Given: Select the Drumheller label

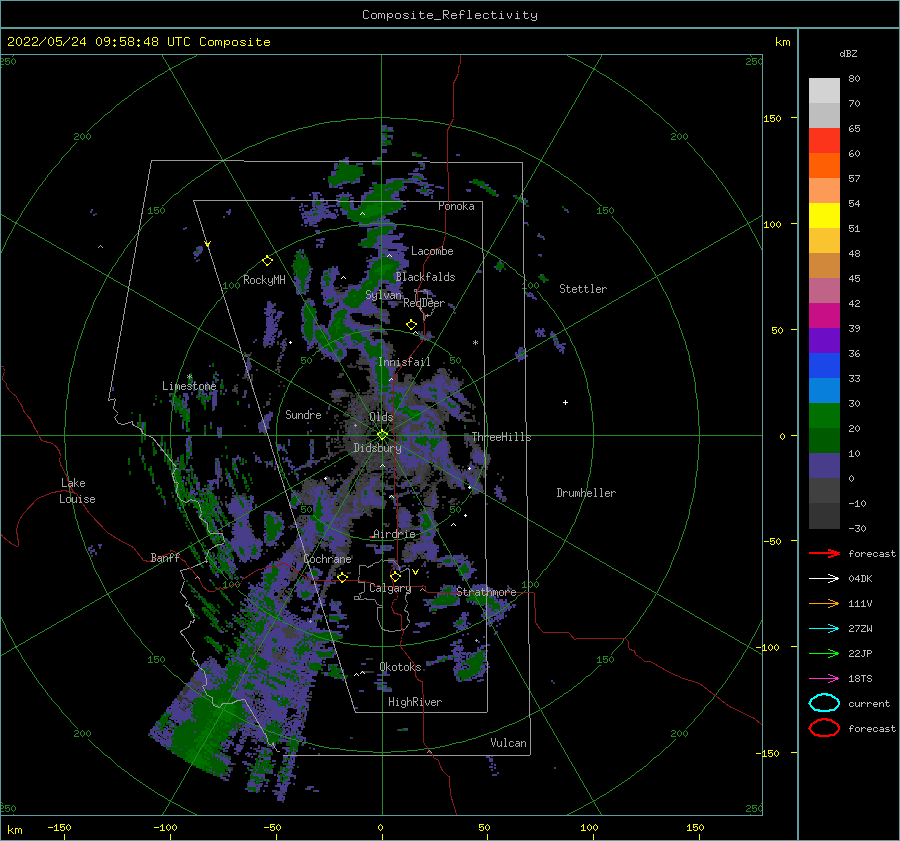Looking at the screenshot, I should pyautogui.click(x=587, y=493).
